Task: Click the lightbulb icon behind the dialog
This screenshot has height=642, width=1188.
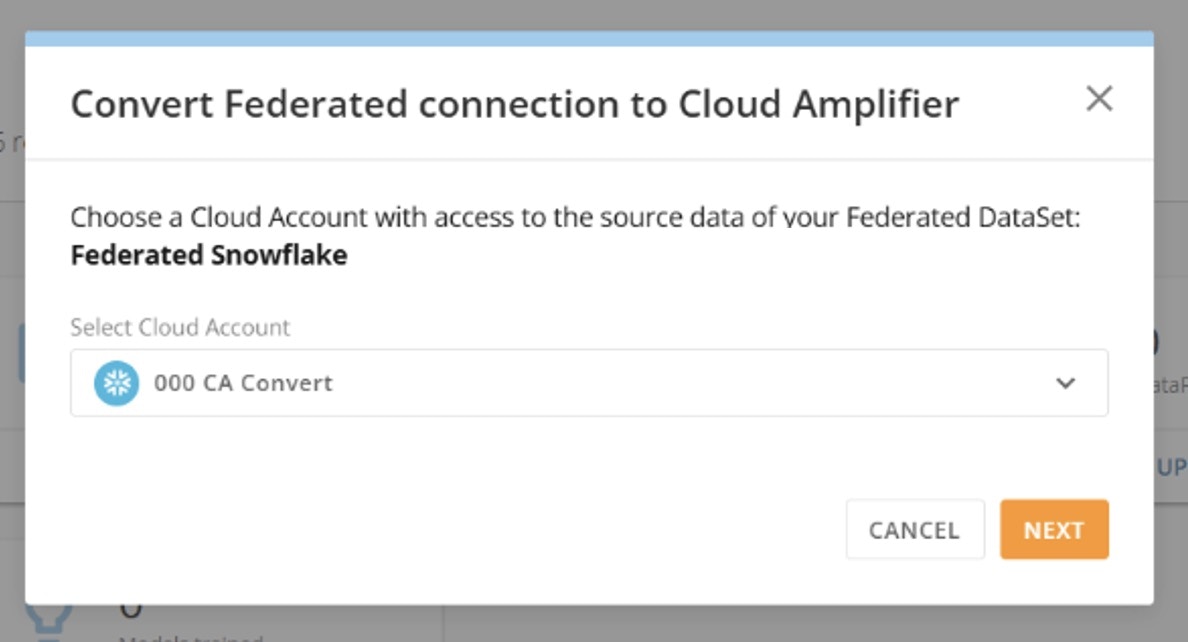Action: click(x=48, y=622)
